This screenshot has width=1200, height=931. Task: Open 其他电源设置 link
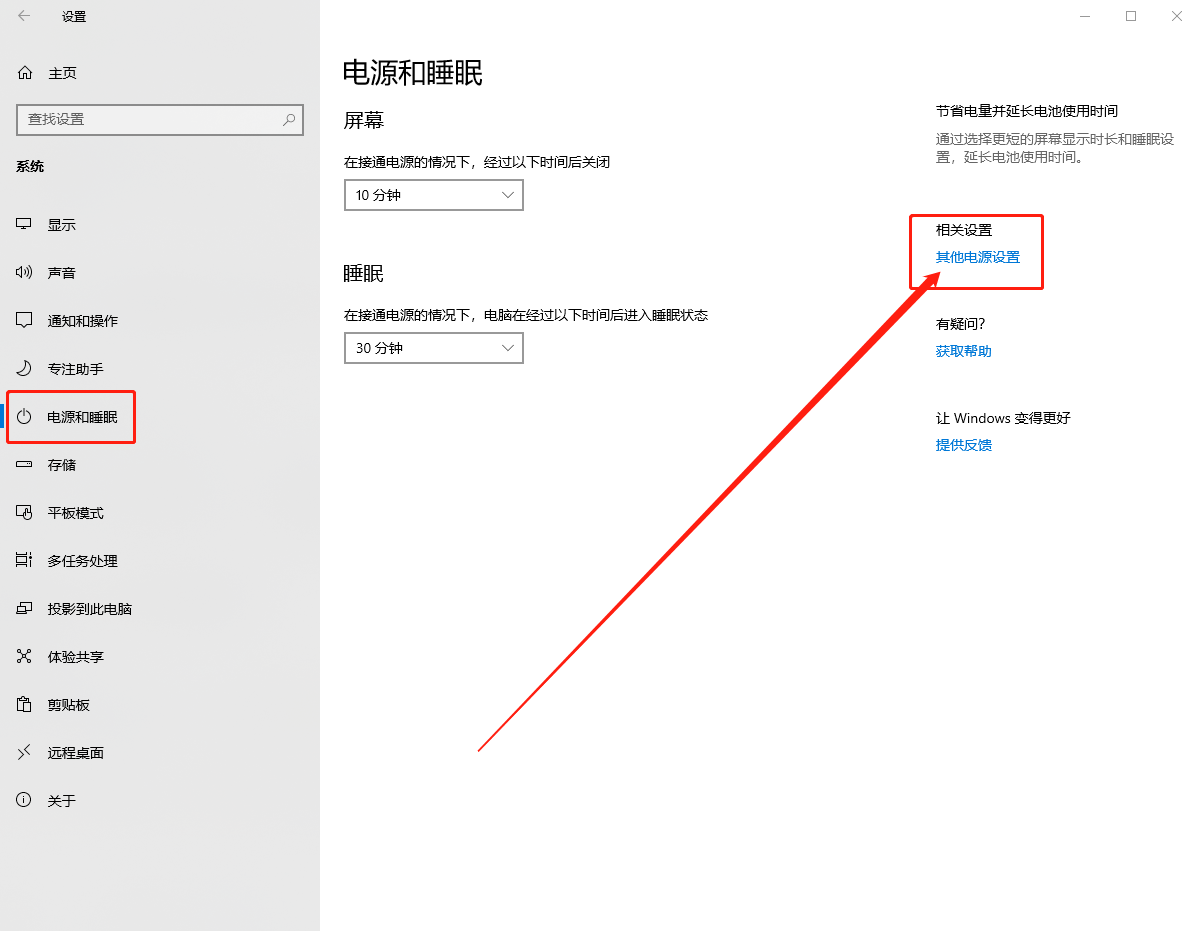pos(977,257)
